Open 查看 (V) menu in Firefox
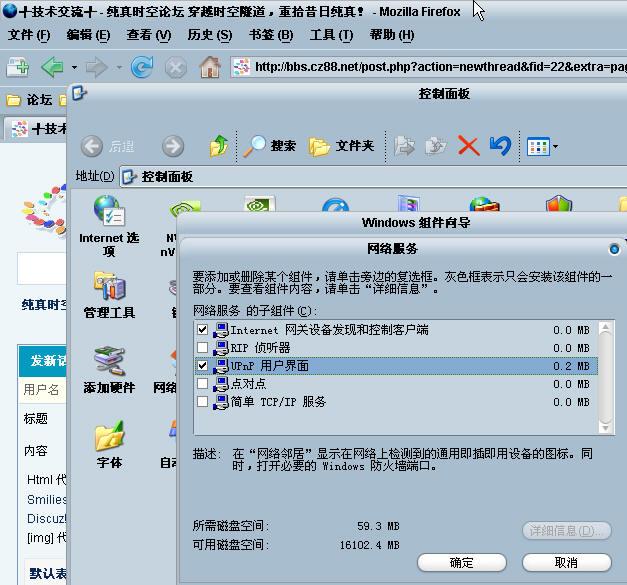 (x=149, y=35)
